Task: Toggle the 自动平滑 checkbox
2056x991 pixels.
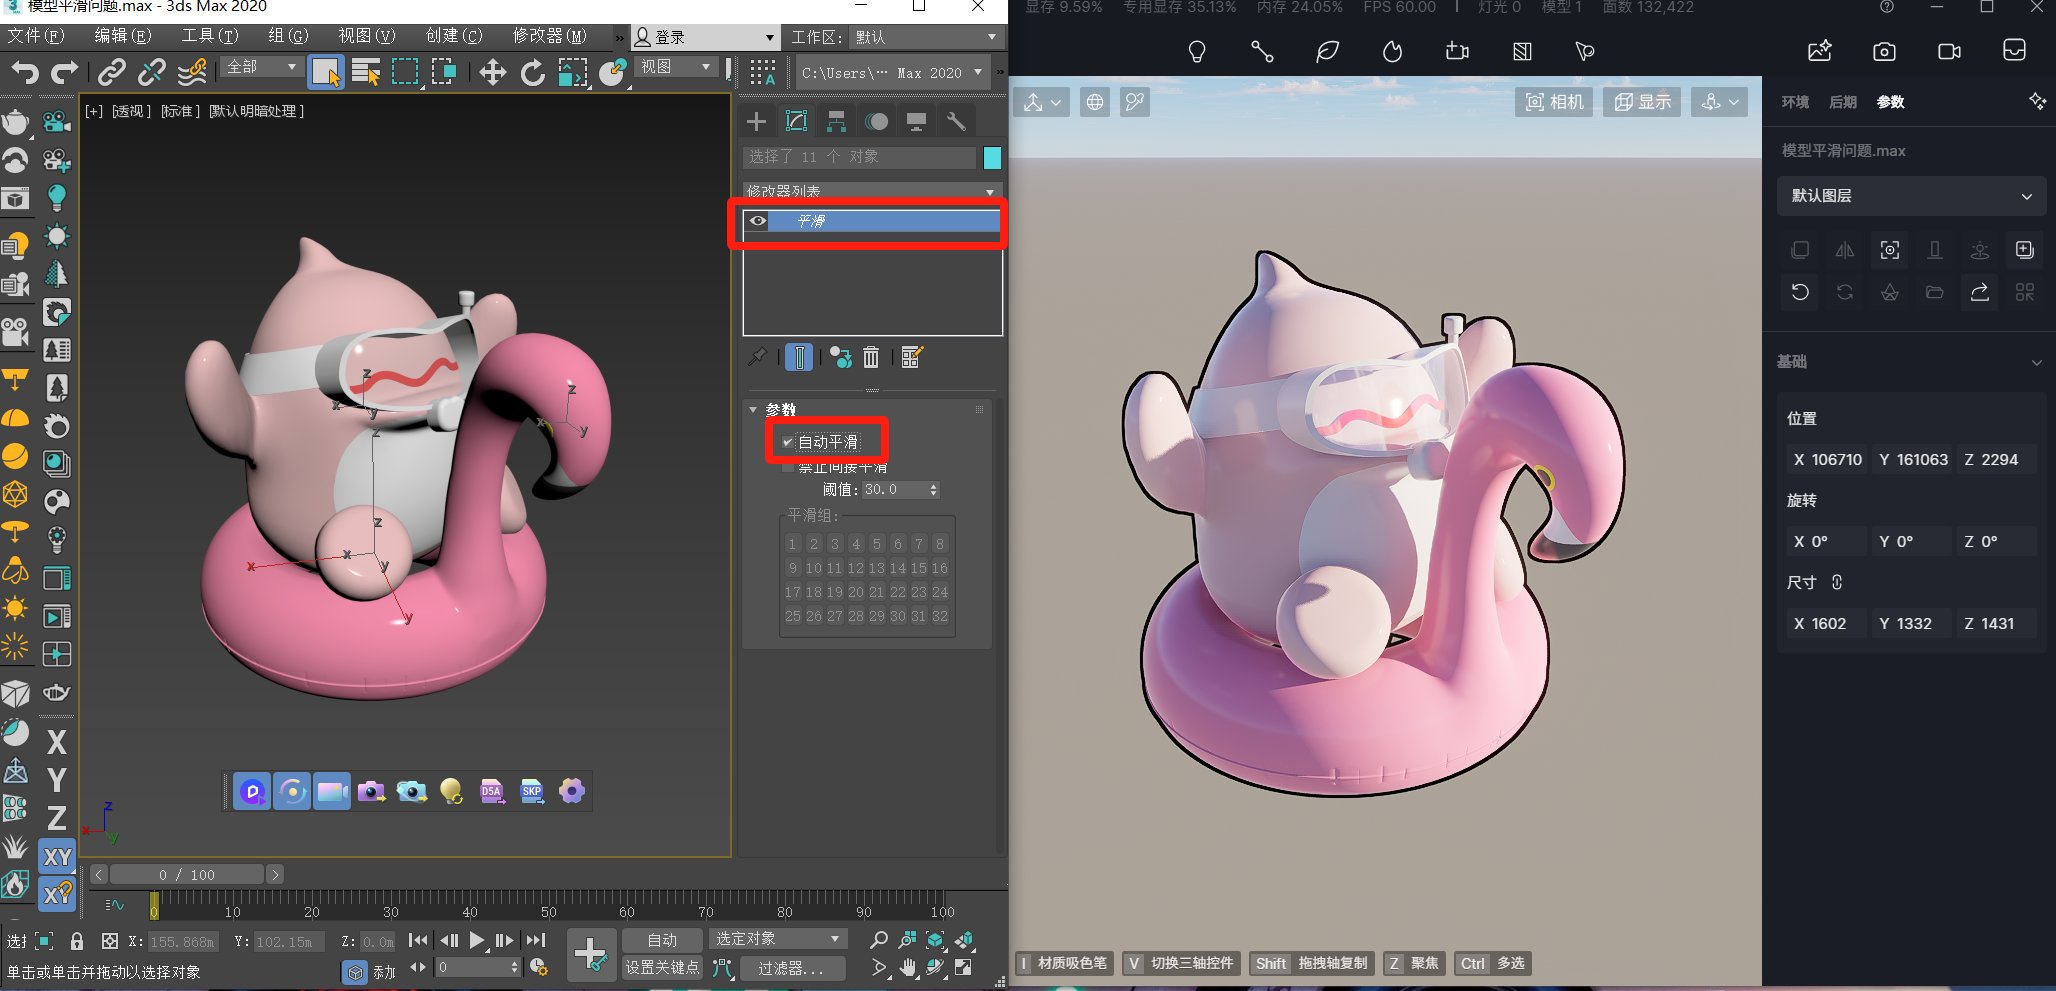Action: click(x=788, y=442)
